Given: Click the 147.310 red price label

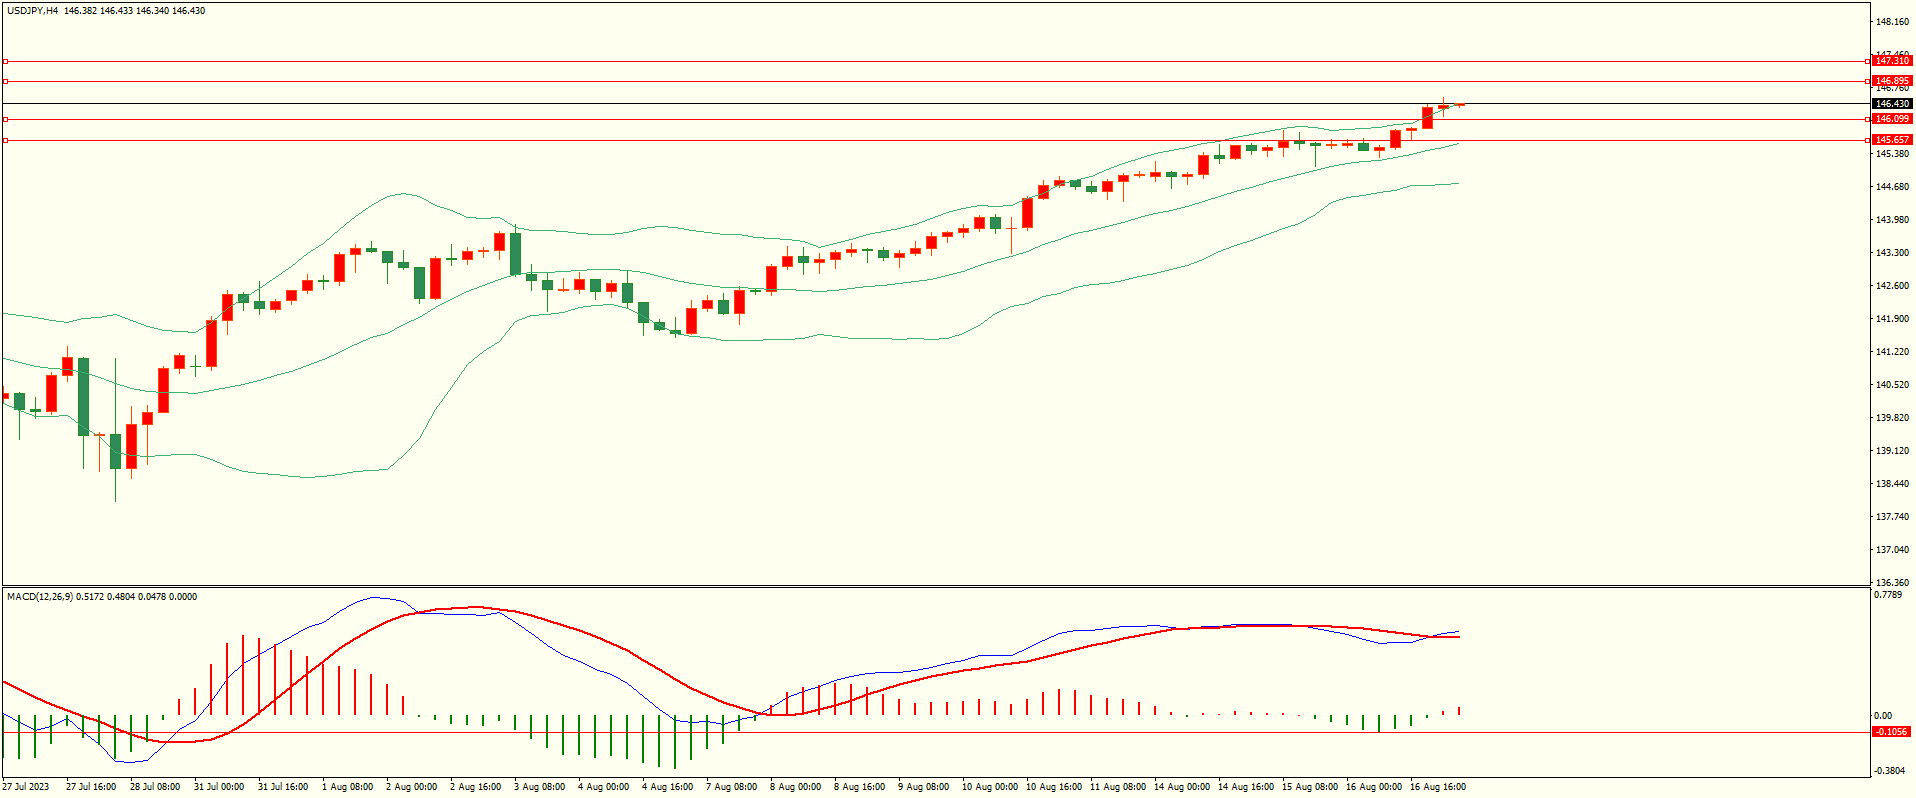Looking at the screenshot, I should [1891, 61].
